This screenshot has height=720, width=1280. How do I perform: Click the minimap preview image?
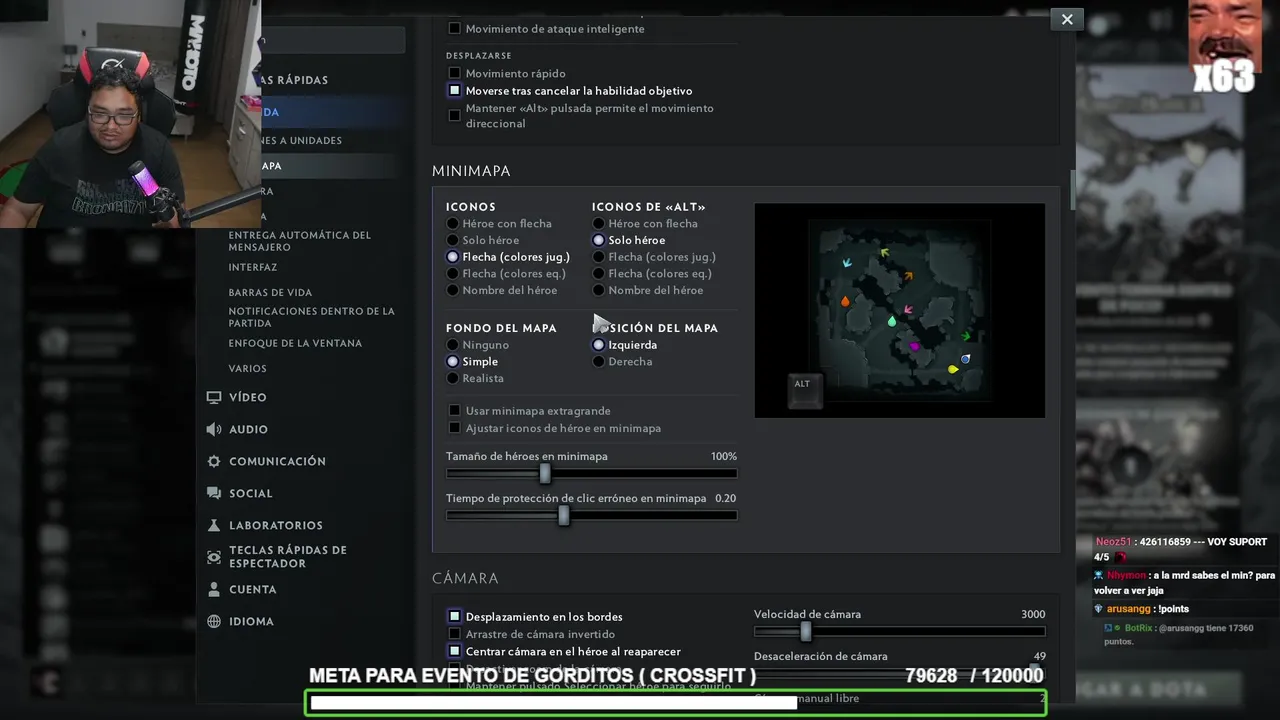click(x=900, y=310)
